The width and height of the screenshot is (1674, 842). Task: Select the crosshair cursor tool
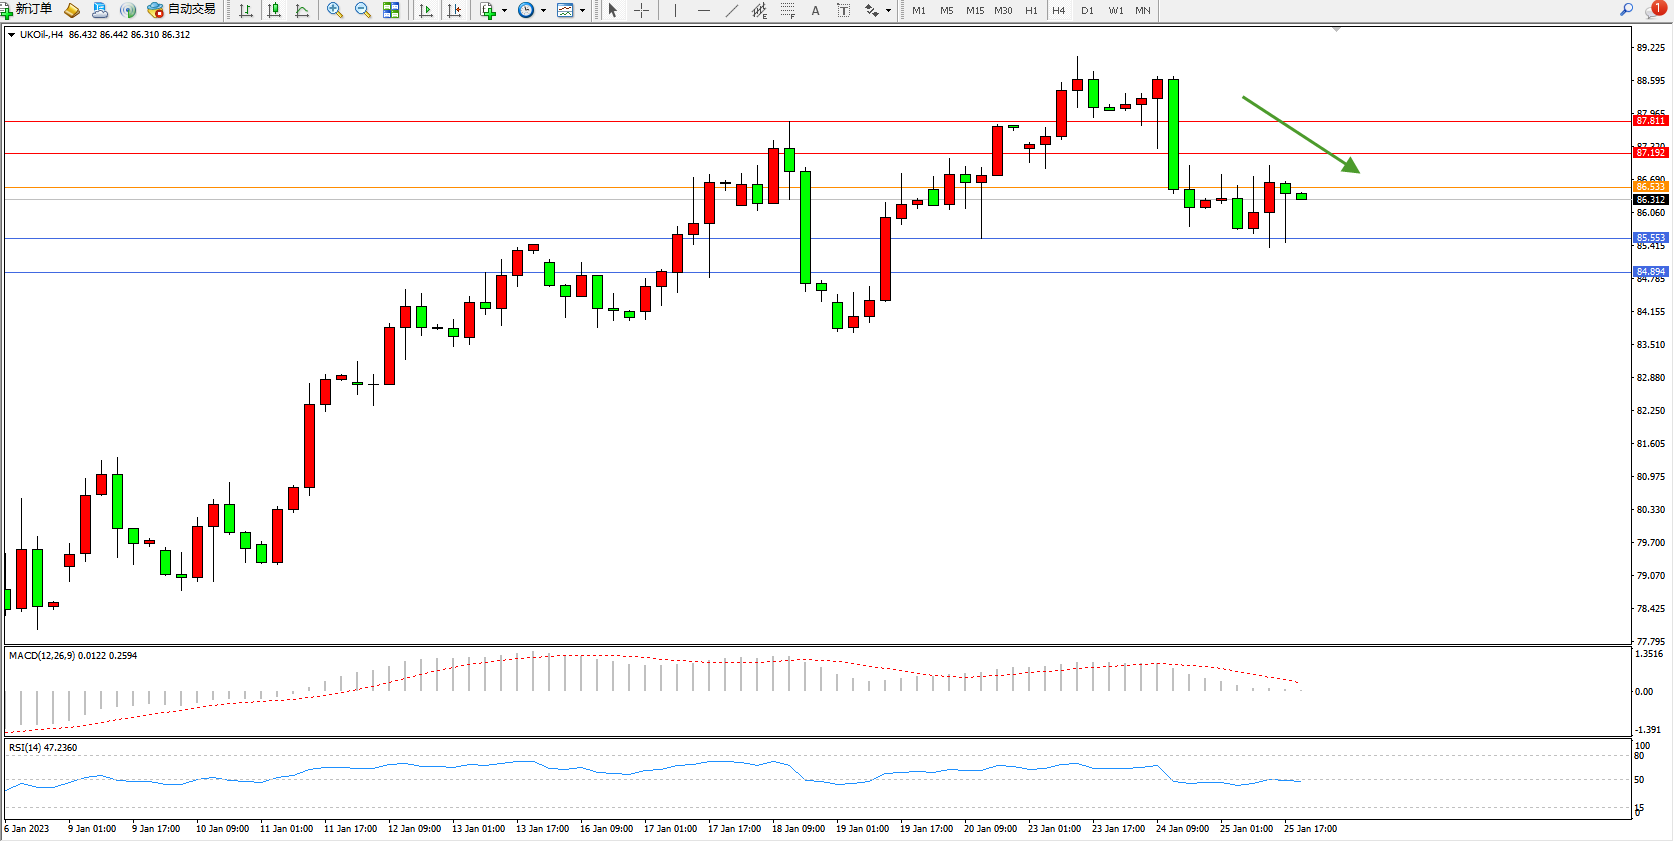[x=642, y=10]
